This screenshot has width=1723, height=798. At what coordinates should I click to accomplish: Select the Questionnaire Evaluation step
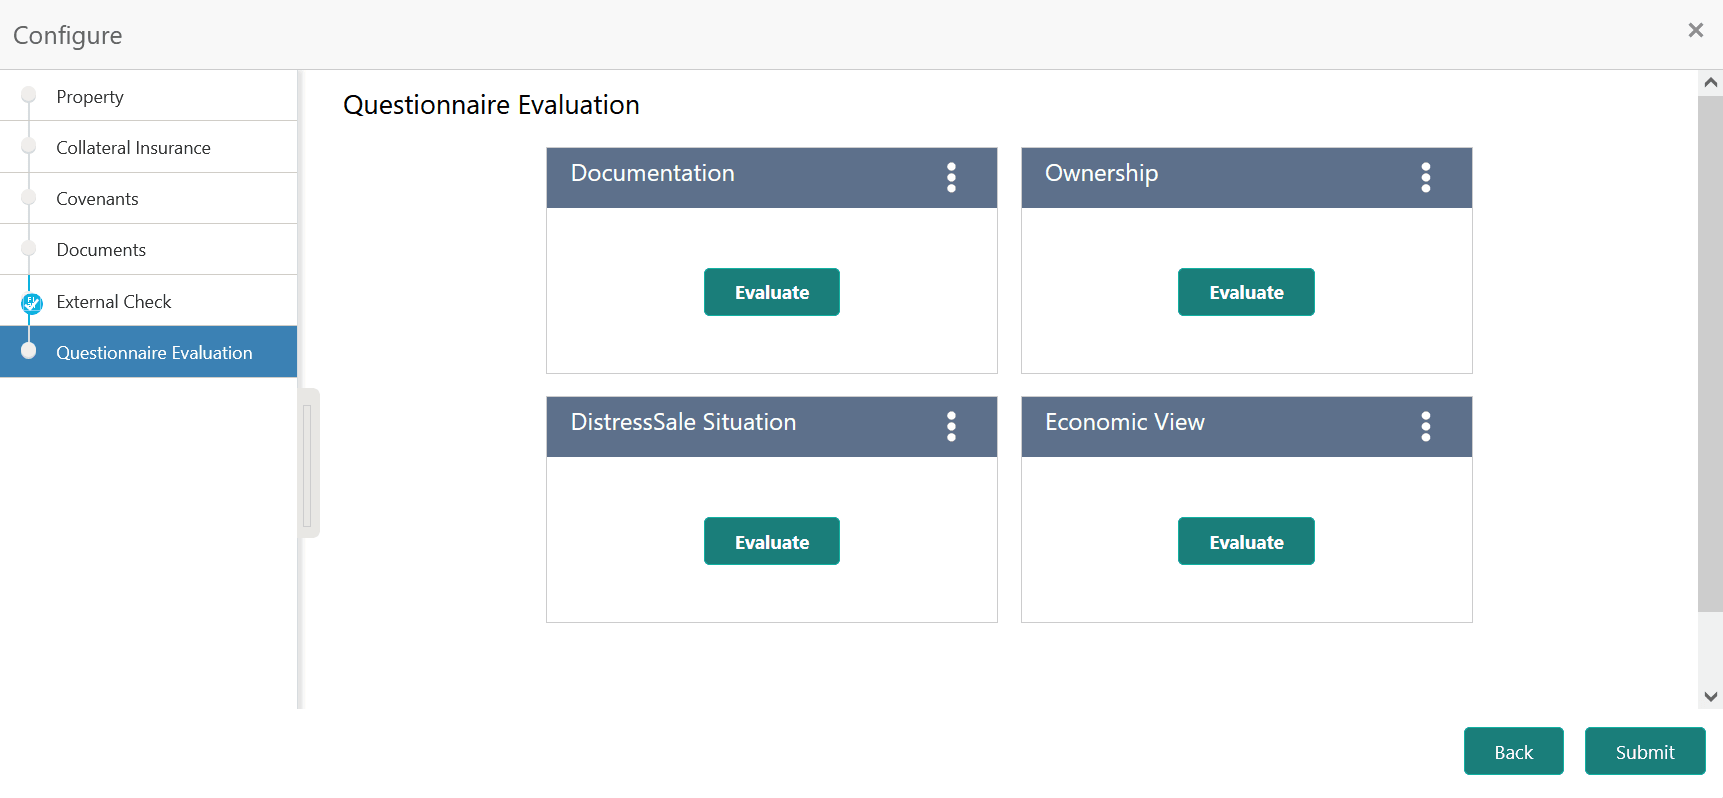(x=154, y=352)
